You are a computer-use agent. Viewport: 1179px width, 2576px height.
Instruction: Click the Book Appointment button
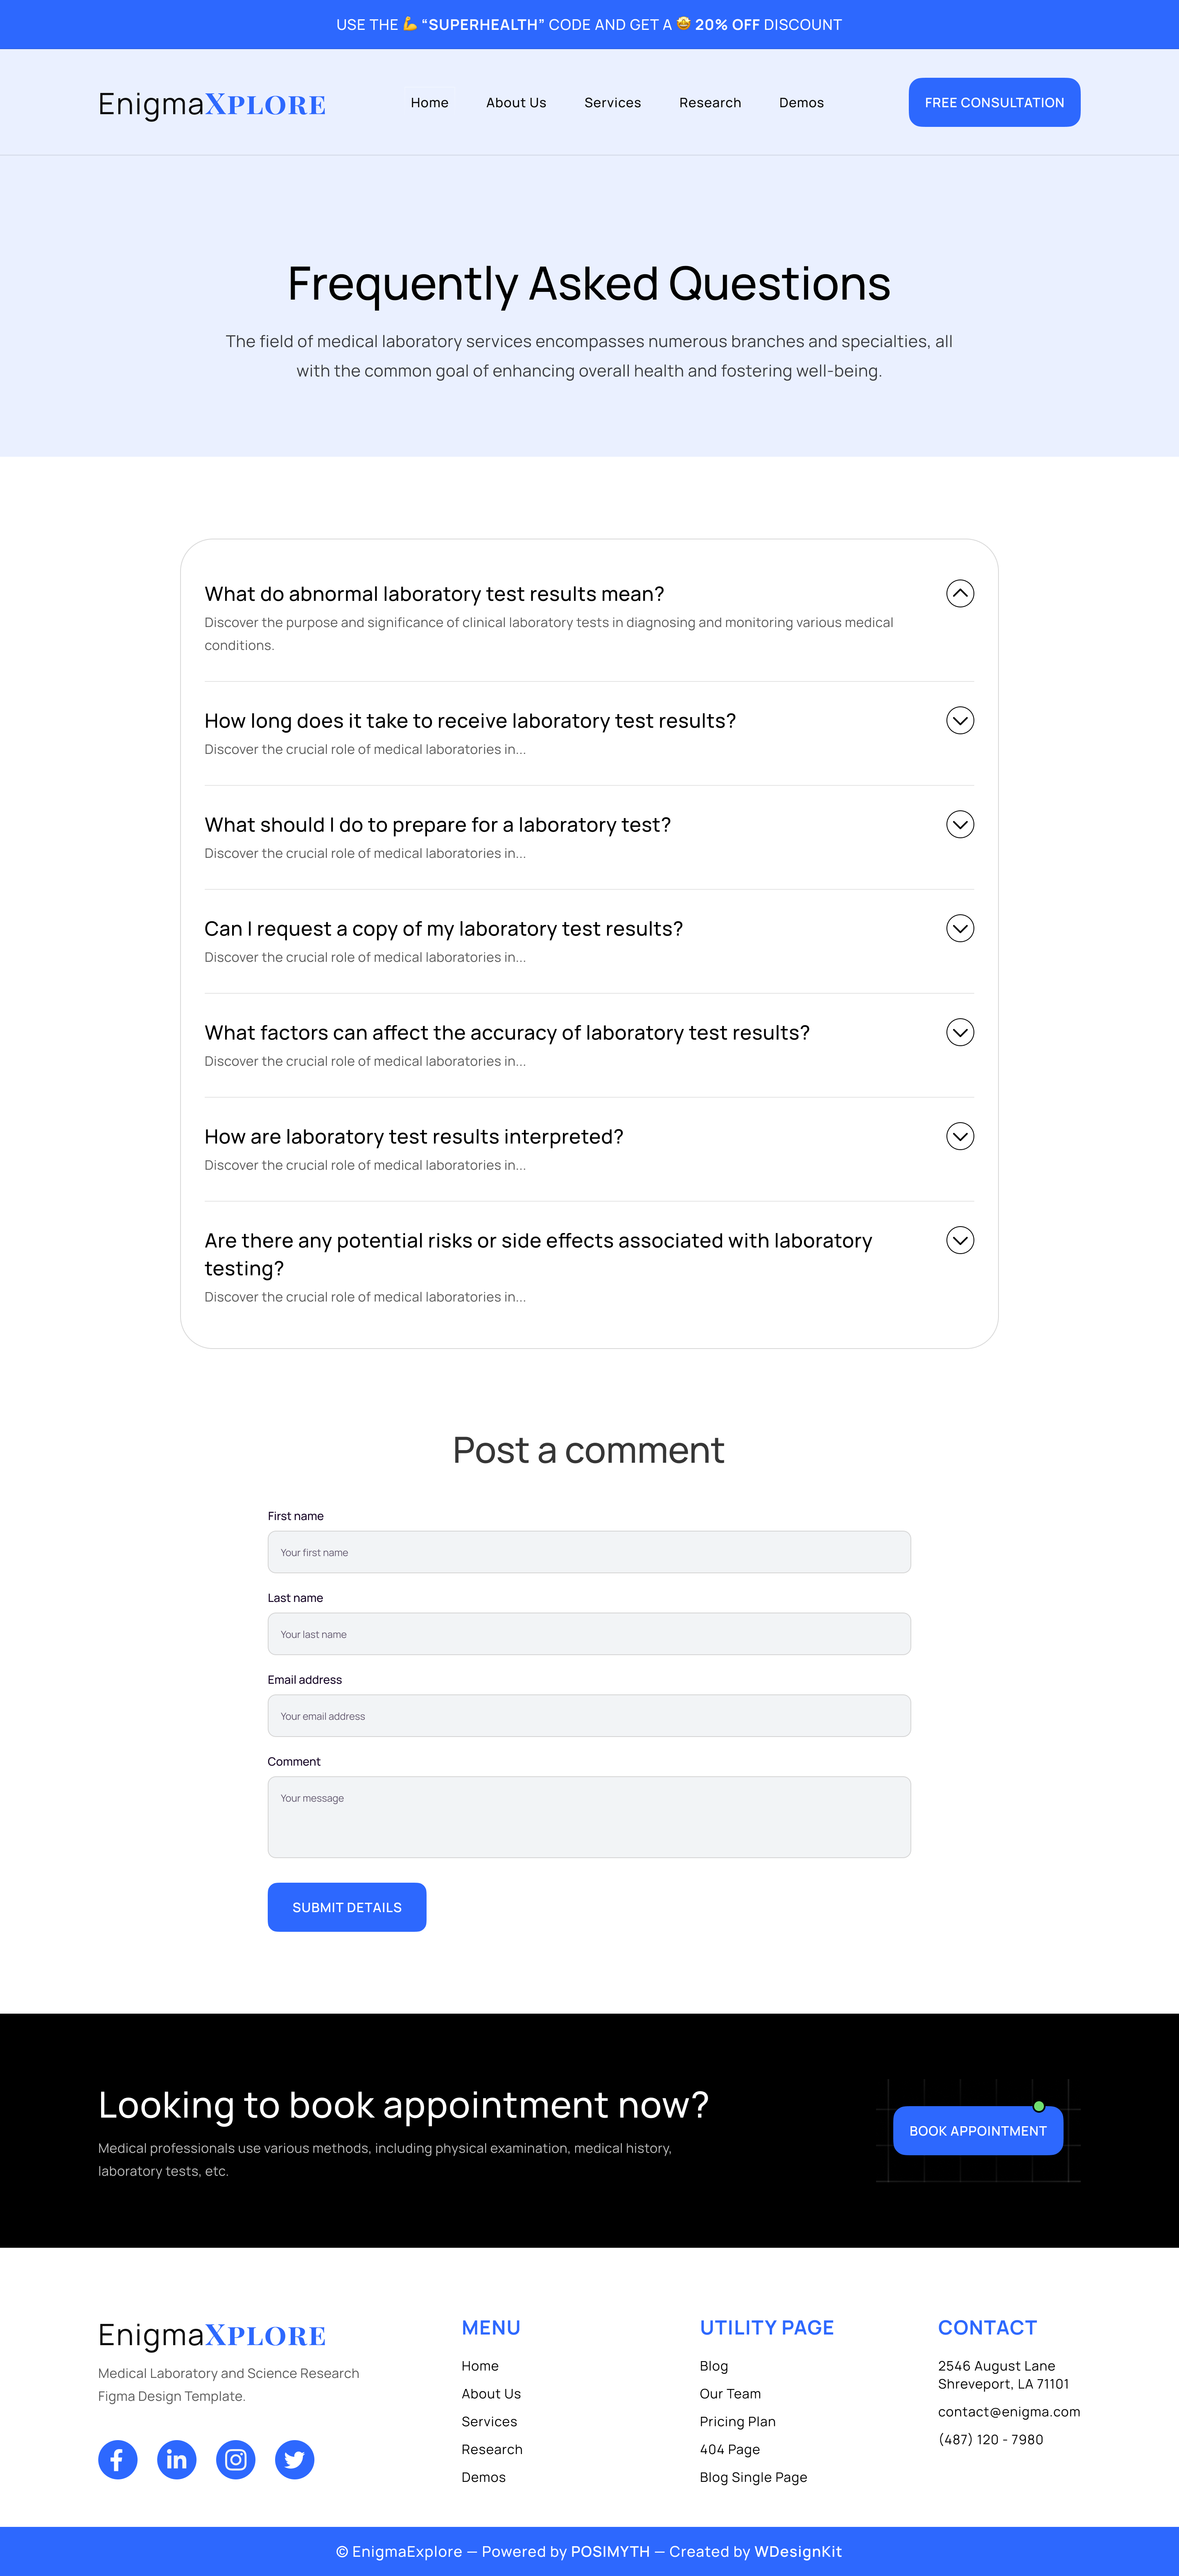[x=977, y=2131]
